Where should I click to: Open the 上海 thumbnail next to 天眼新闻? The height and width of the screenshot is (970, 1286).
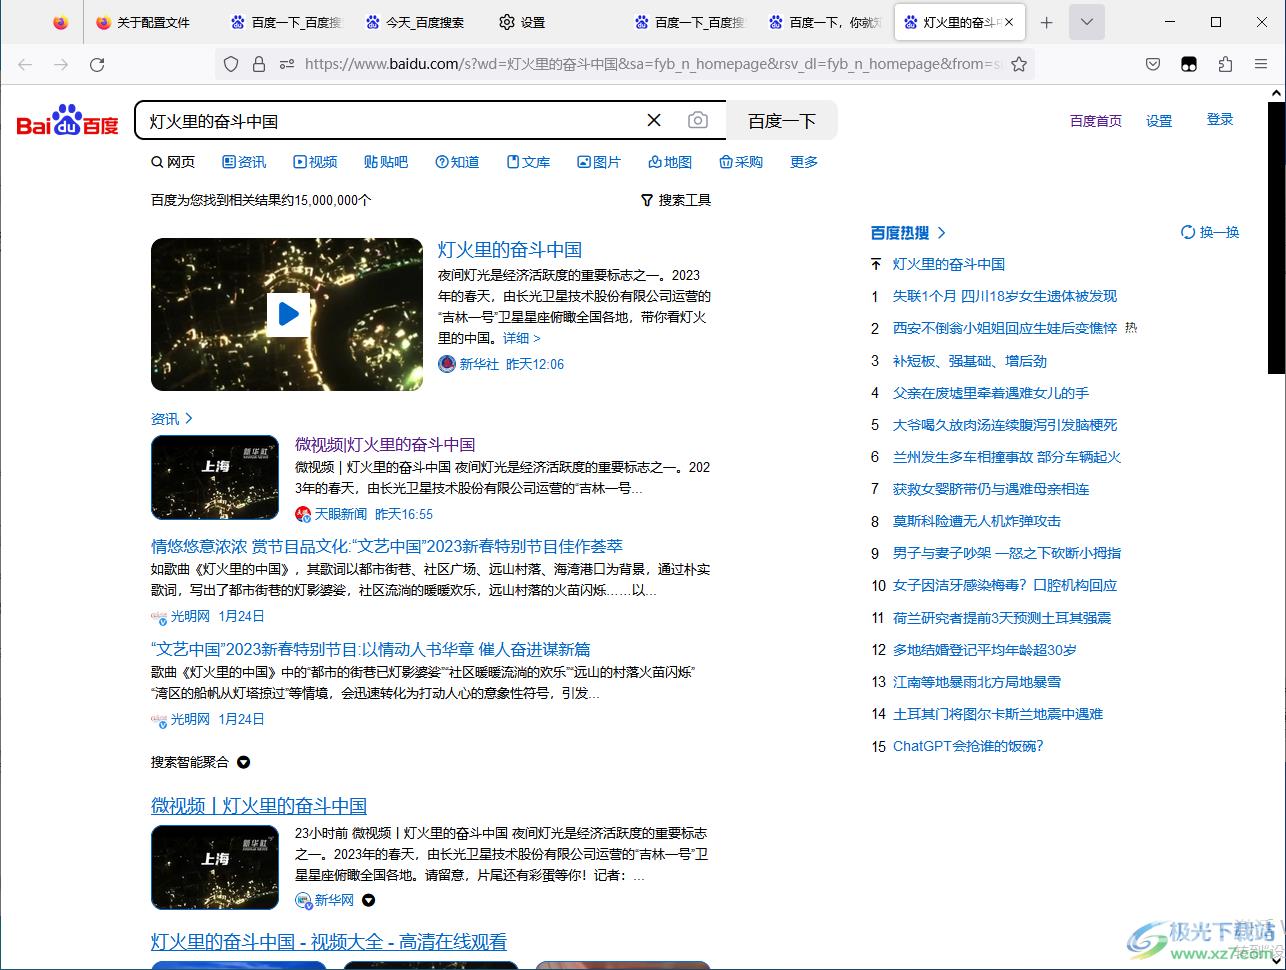[215, 477]
